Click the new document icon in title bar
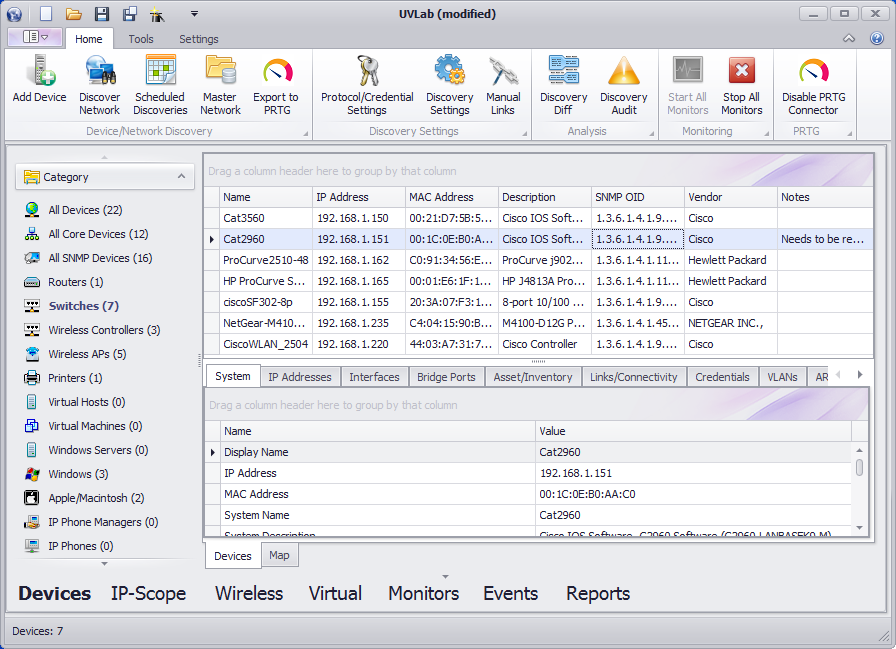 [46, 14]
